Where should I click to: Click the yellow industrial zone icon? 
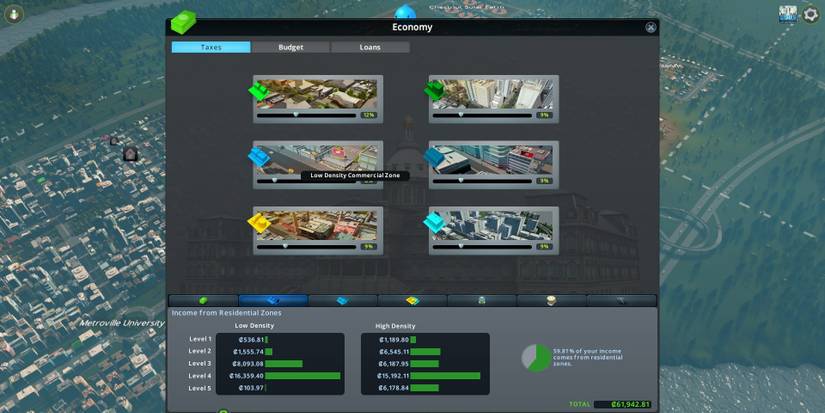coord(259,223)
